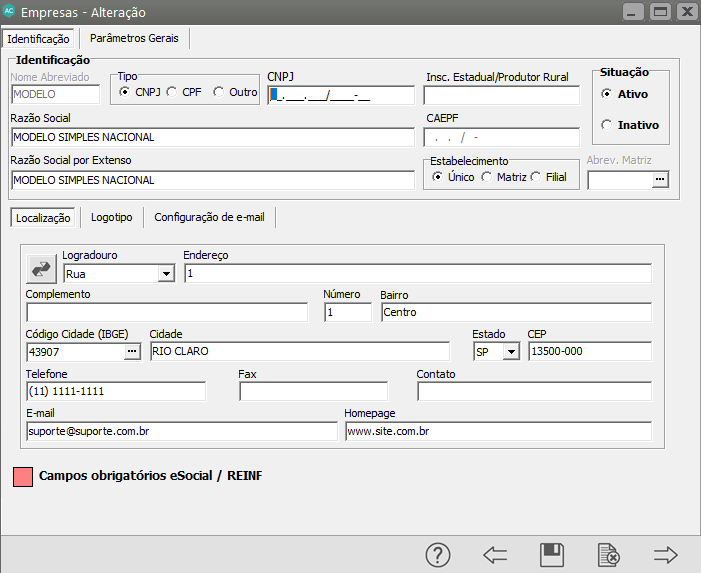Switch to the Parâmetros Gerais tab
This screenshot has height=573, width=701.
[134, 38]
